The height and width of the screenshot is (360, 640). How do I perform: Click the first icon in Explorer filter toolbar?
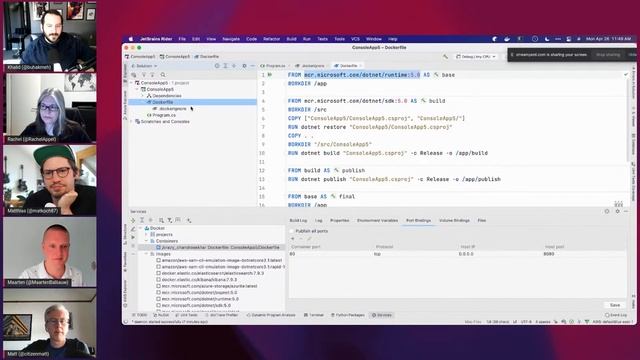[134, 75]
